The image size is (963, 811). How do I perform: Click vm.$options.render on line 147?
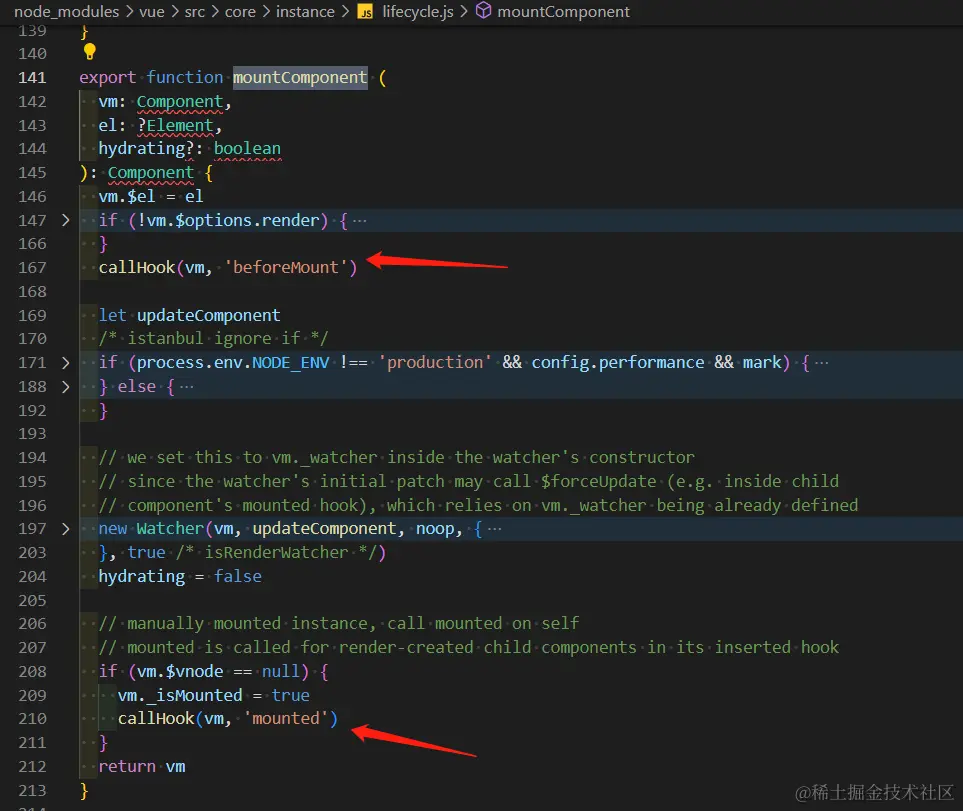pos(233,220)
